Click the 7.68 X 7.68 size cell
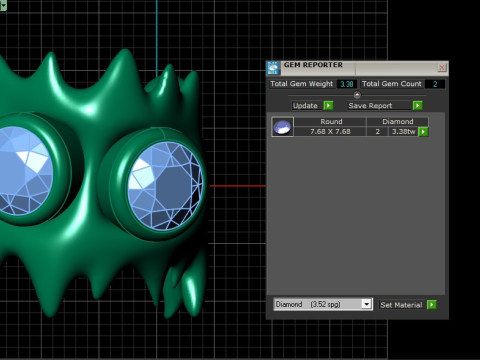Screen dimensions: 480x360 coord(330,132)
